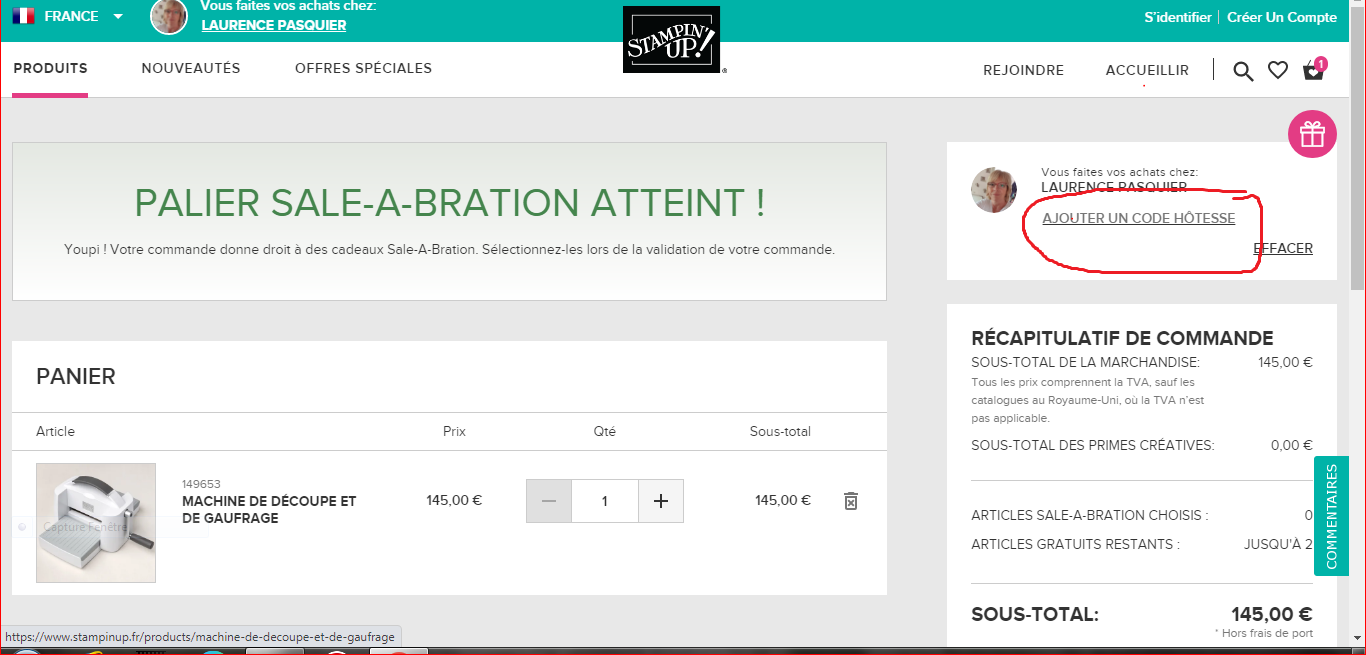This screenshot has height=655, width=1366.
Task: Click the Qté column header
Action: 604,431
